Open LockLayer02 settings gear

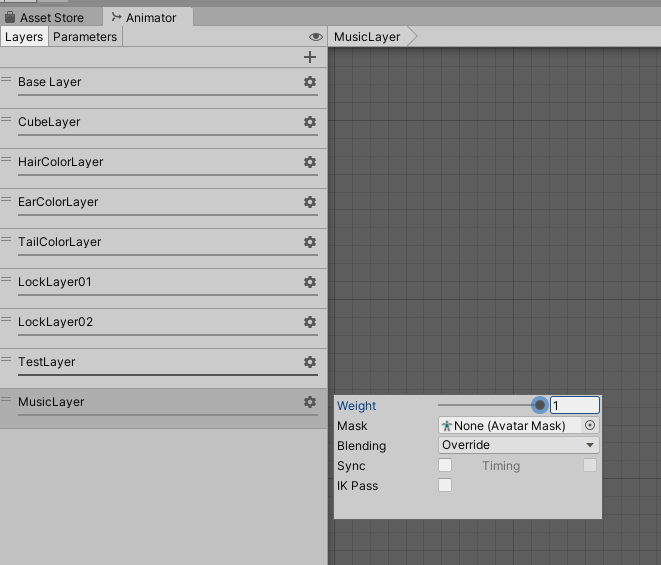pos(310,322)
